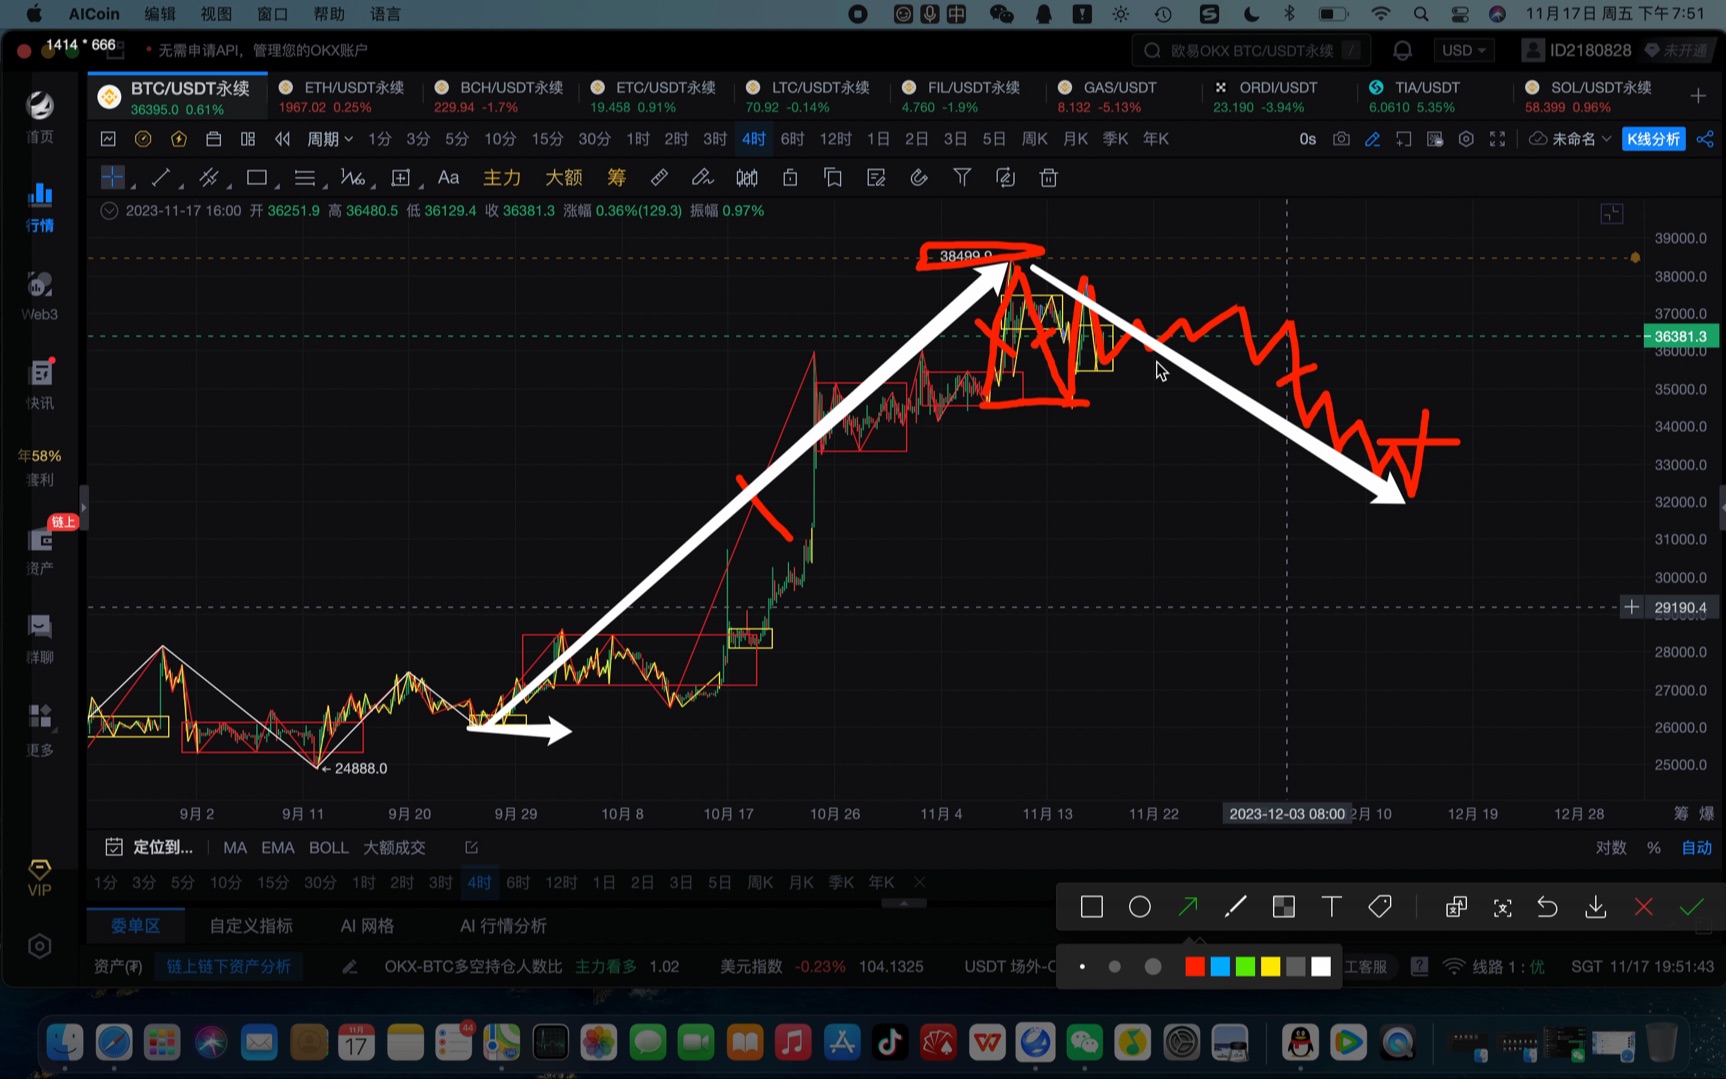Take chart snapshot with camera icon

click(1341, 139)
